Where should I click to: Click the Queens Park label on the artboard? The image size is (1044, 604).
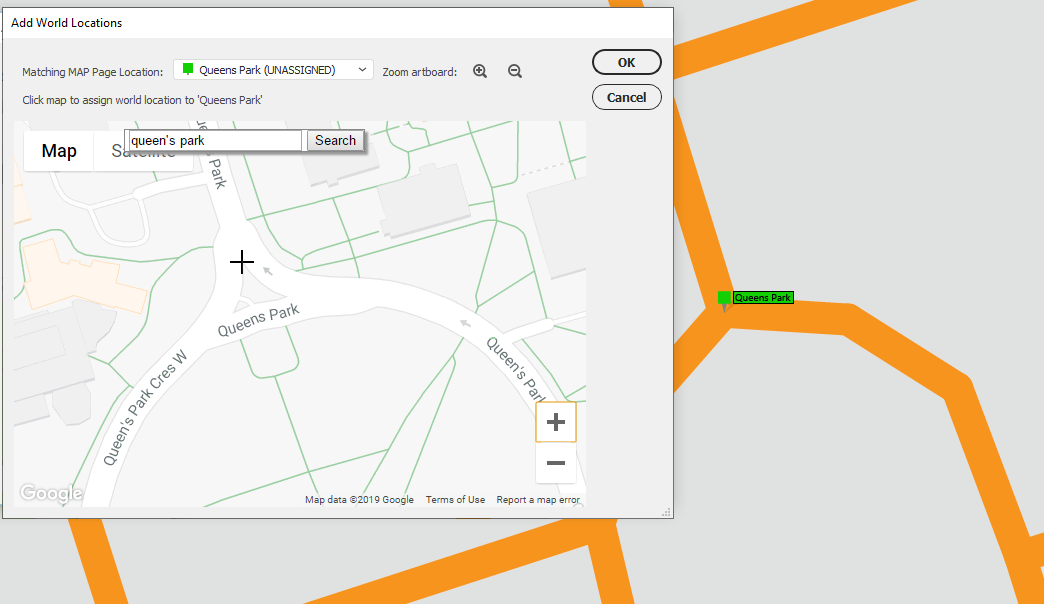[x=763, y=298]
